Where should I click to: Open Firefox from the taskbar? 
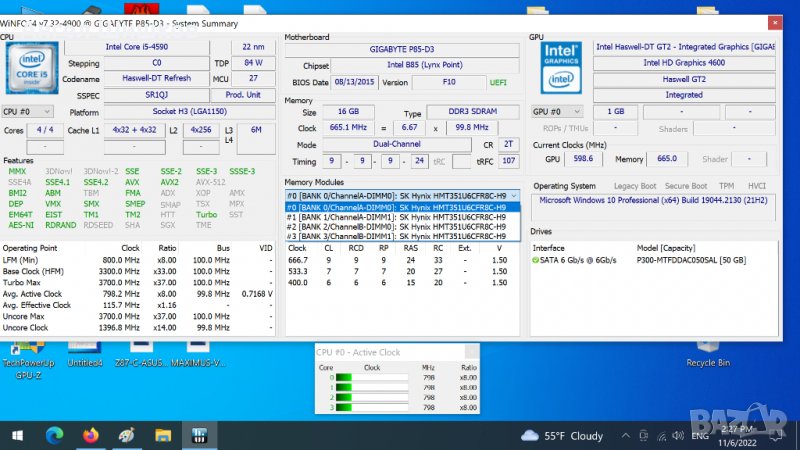[x=91, y=435]
